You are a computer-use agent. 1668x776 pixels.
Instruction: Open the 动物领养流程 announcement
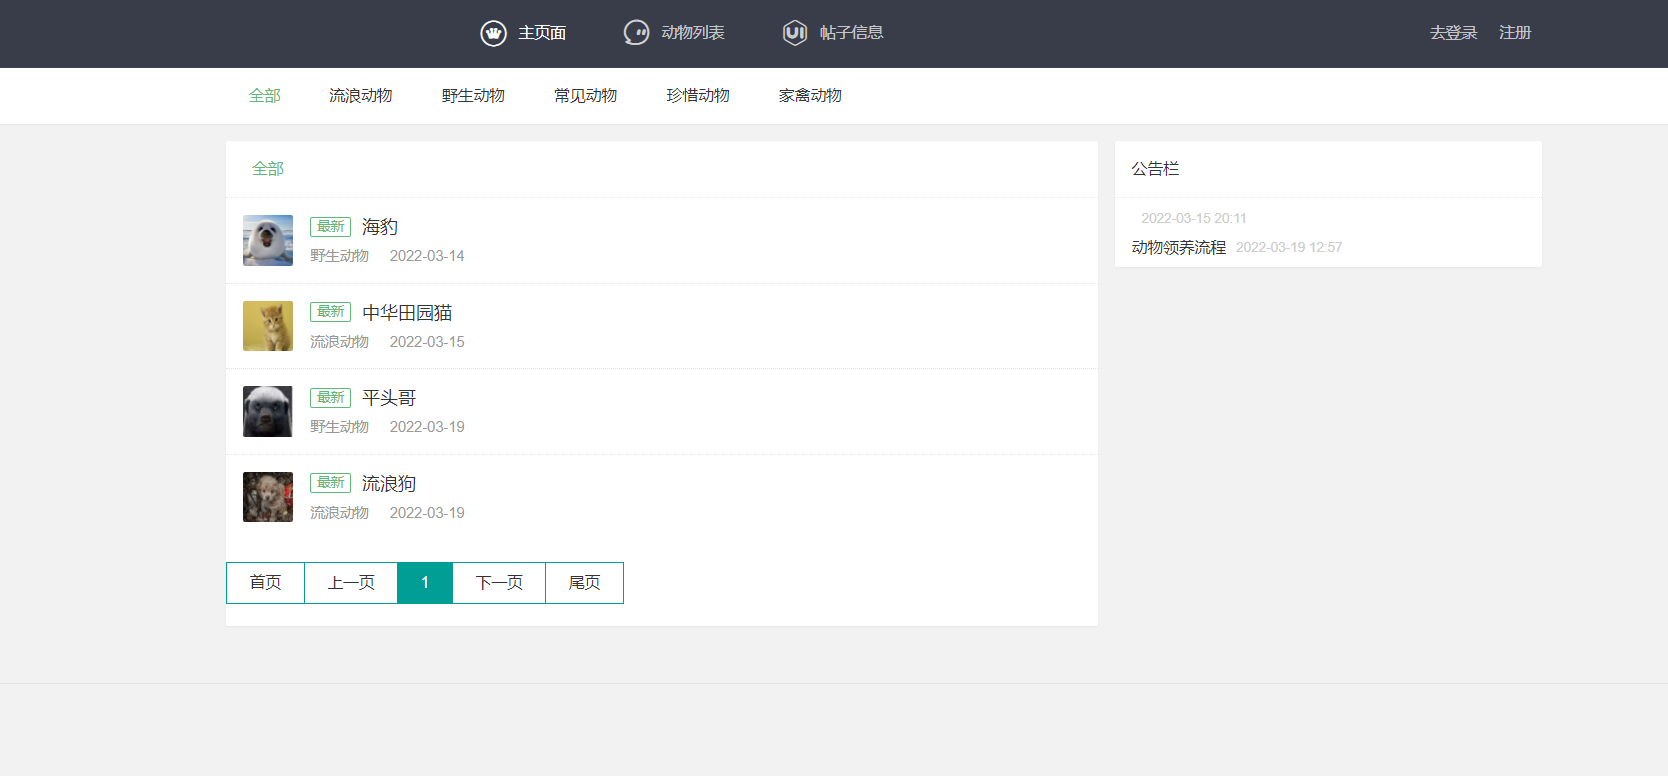pyautogui.click(x=1179, y=247)
